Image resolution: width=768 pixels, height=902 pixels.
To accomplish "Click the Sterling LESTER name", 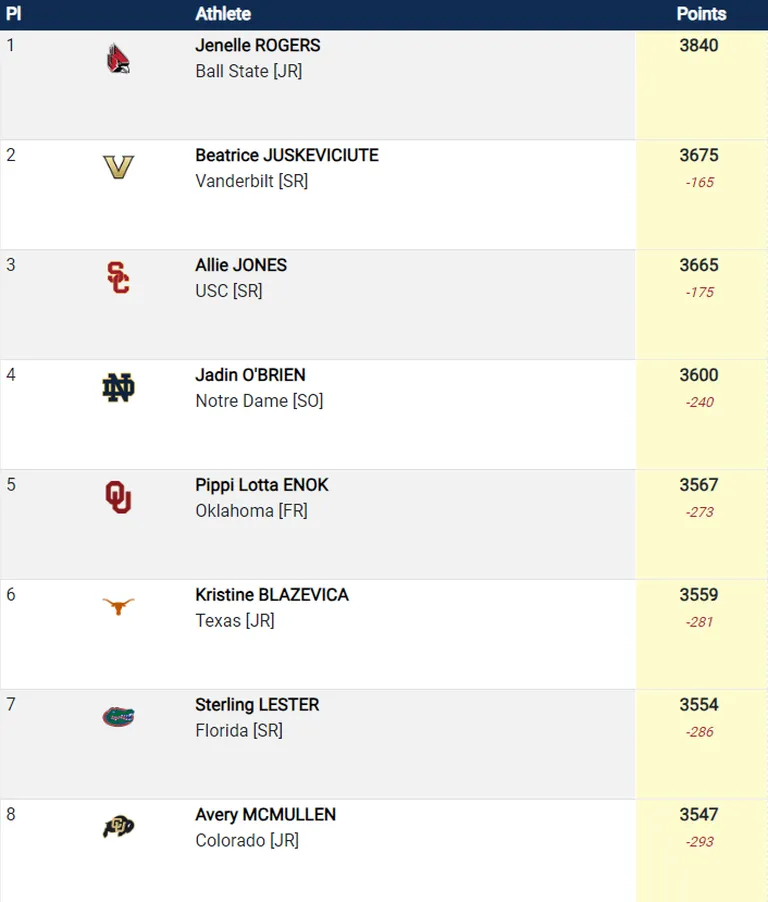I will 257,705.
